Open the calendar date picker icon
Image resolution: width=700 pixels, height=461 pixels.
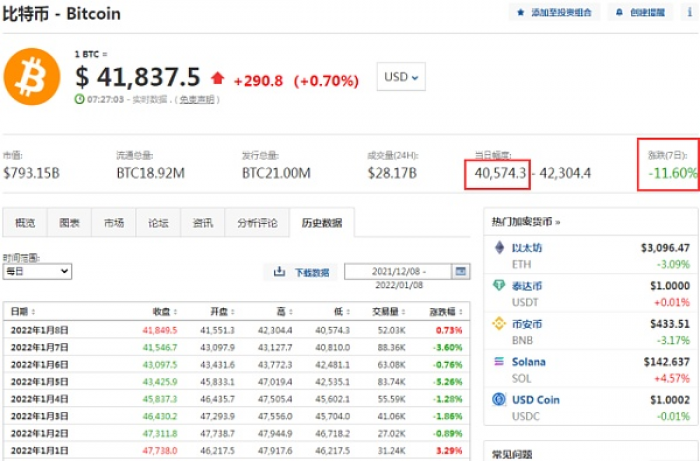(461, 271)
